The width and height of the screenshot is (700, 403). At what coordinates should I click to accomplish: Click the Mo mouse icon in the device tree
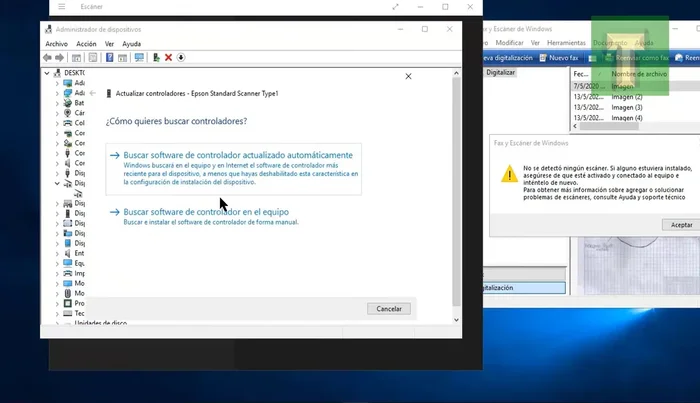pos(67,293)
